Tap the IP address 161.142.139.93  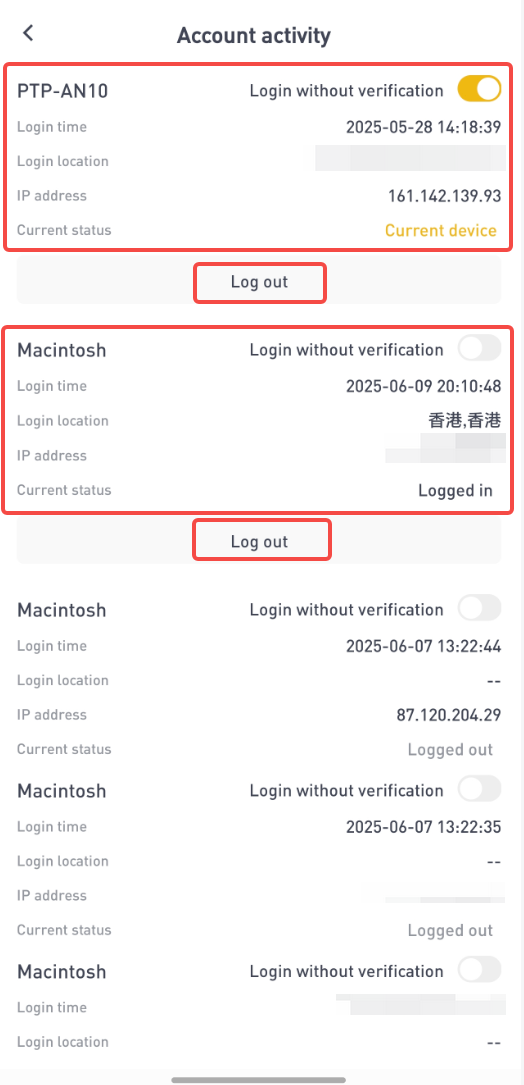(444, 196)
